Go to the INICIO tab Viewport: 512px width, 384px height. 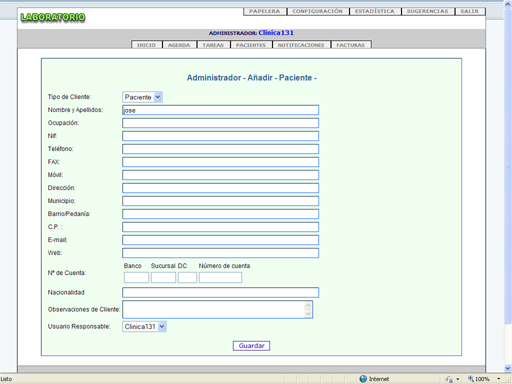click(146, 45)
